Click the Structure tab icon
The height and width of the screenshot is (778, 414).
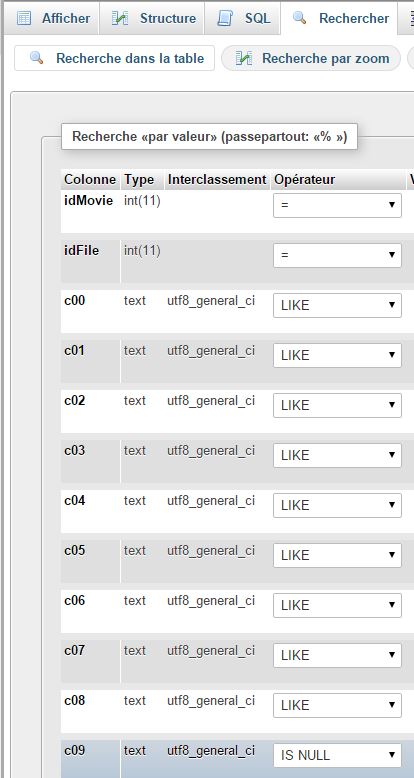click(120, 18)
